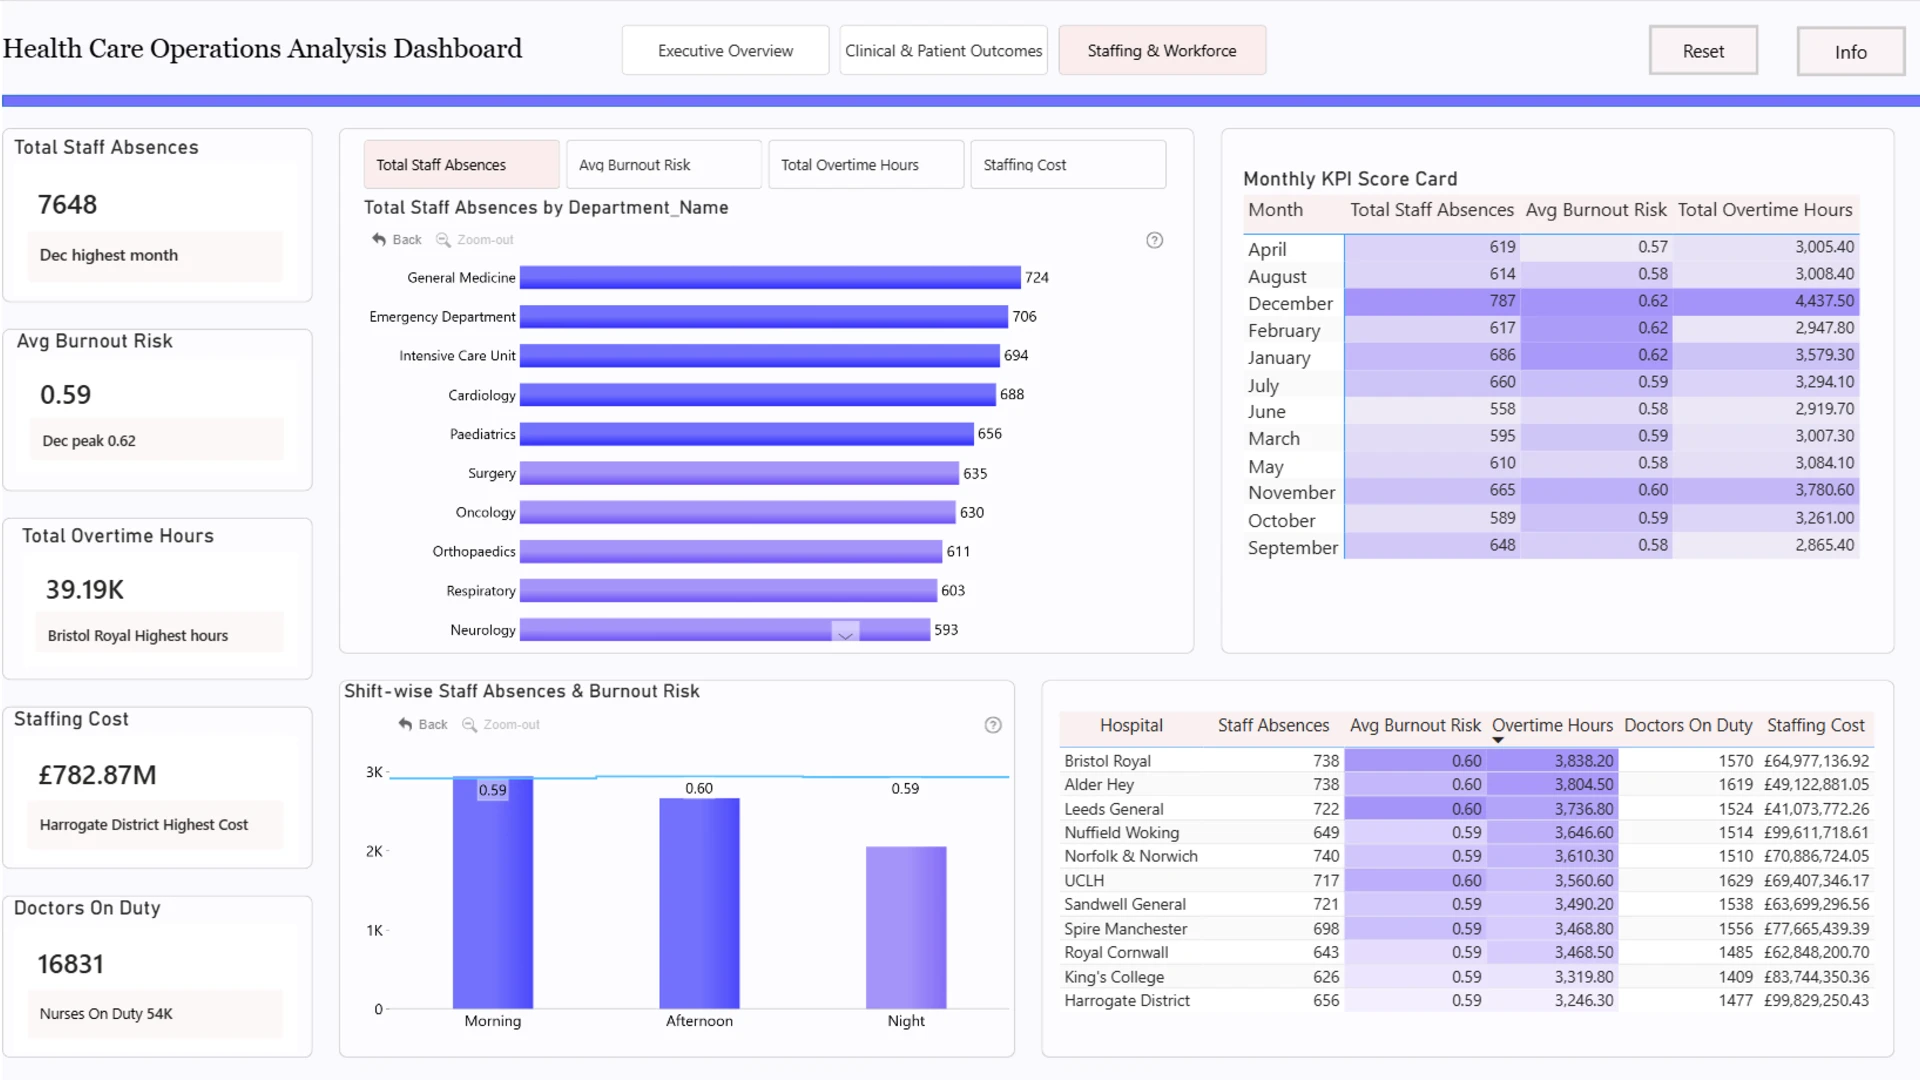Select the Night shift column
Viewport: 1920px width, 1080px height.
coord(906,928)
